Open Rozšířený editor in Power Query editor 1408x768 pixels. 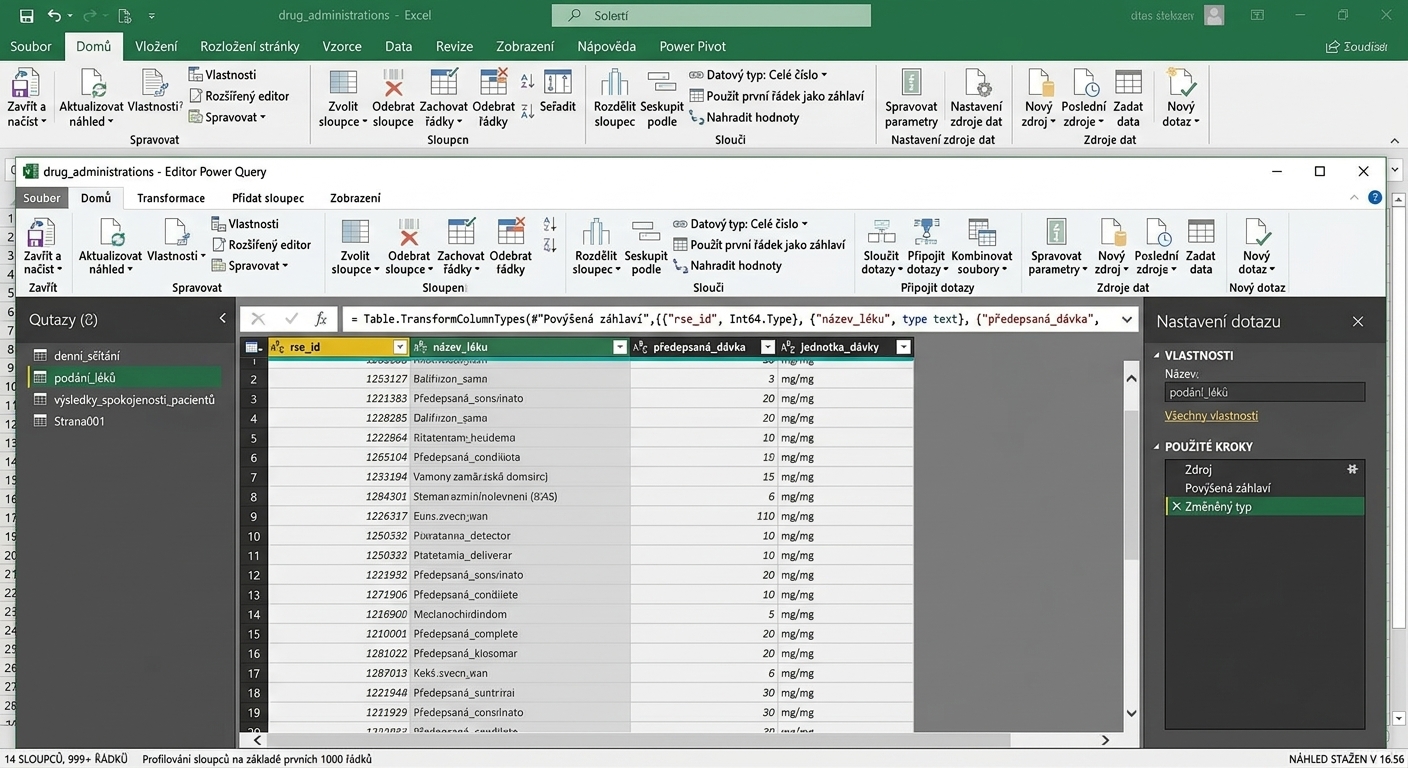261,244
